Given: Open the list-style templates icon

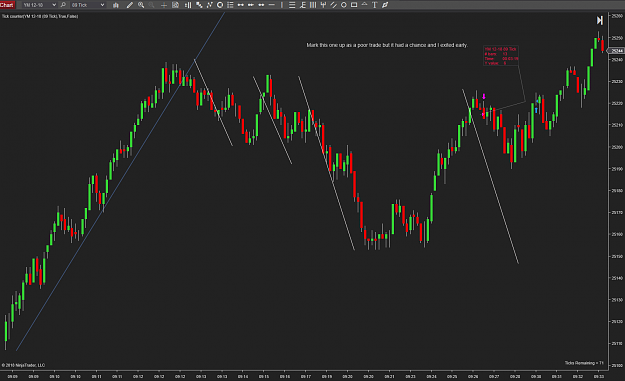Looking at the screenshot, I should pos(230,5).
